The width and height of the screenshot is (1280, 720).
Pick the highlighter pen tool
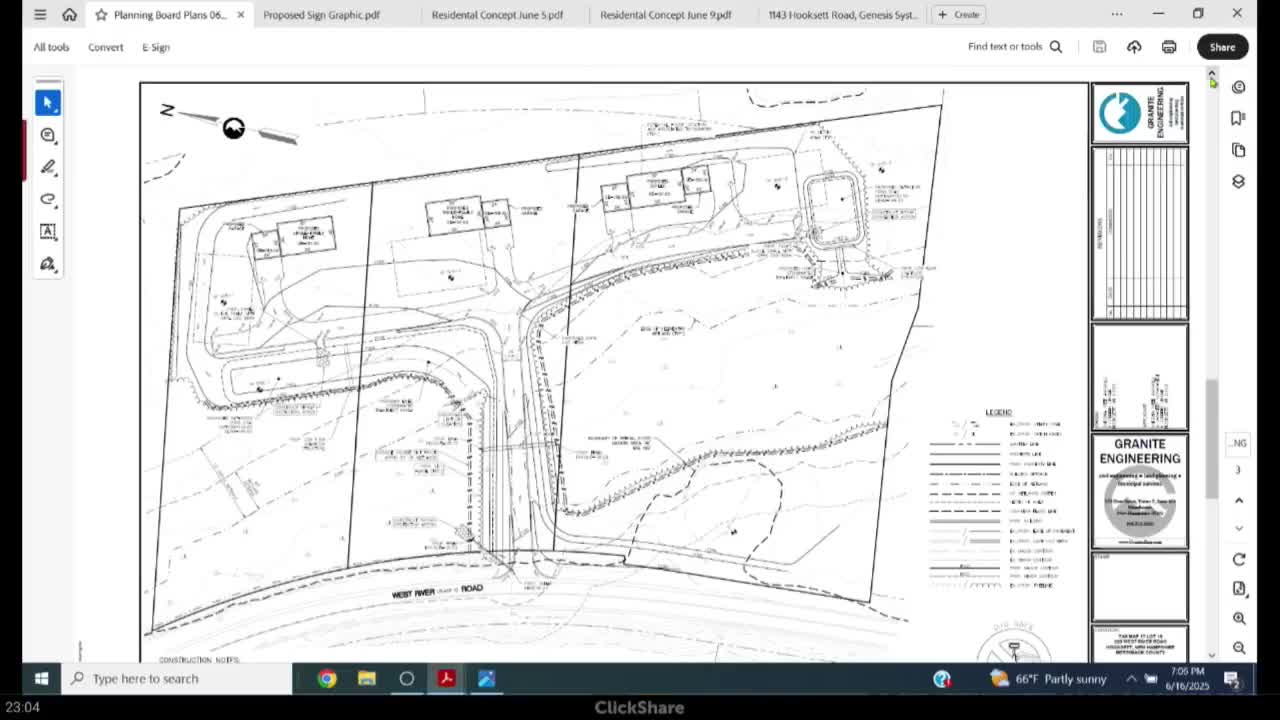point(48,167)
